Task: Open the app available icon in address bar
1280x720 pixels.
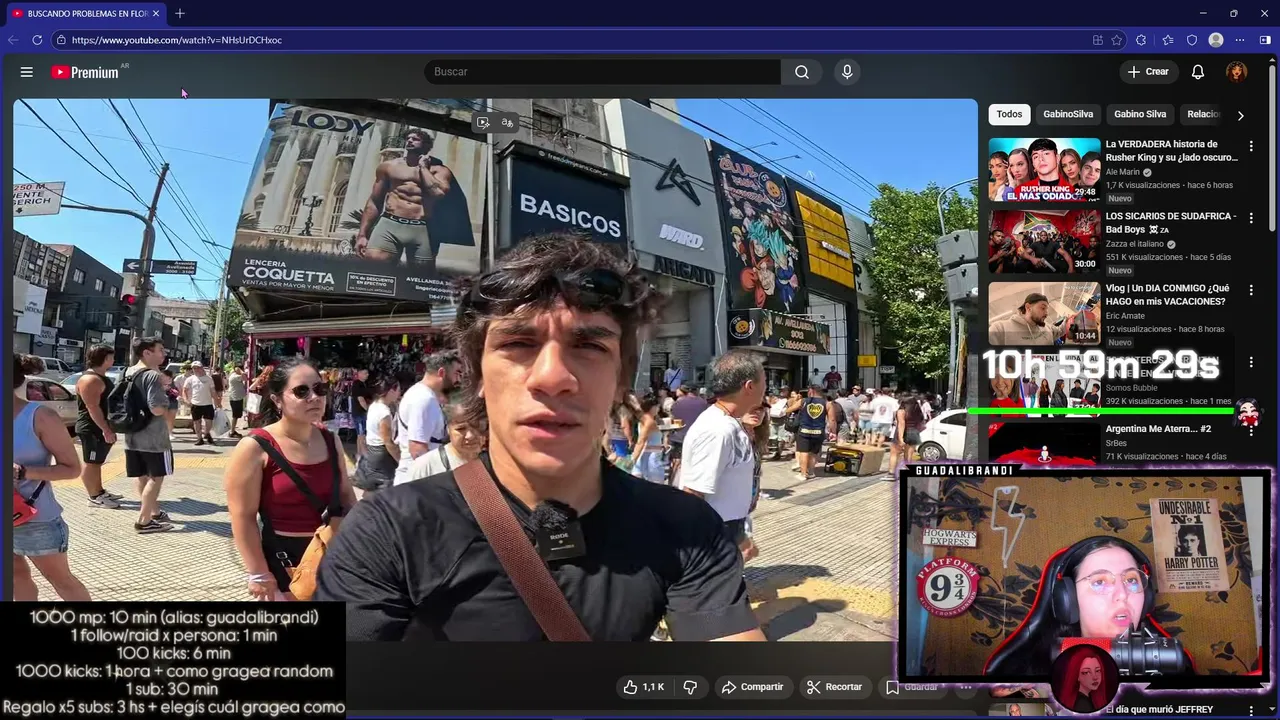Action: point(1098,40)
